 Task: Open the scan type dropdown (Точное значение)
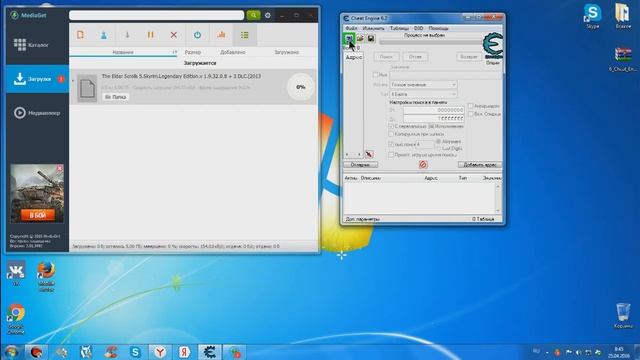[423, 84]
